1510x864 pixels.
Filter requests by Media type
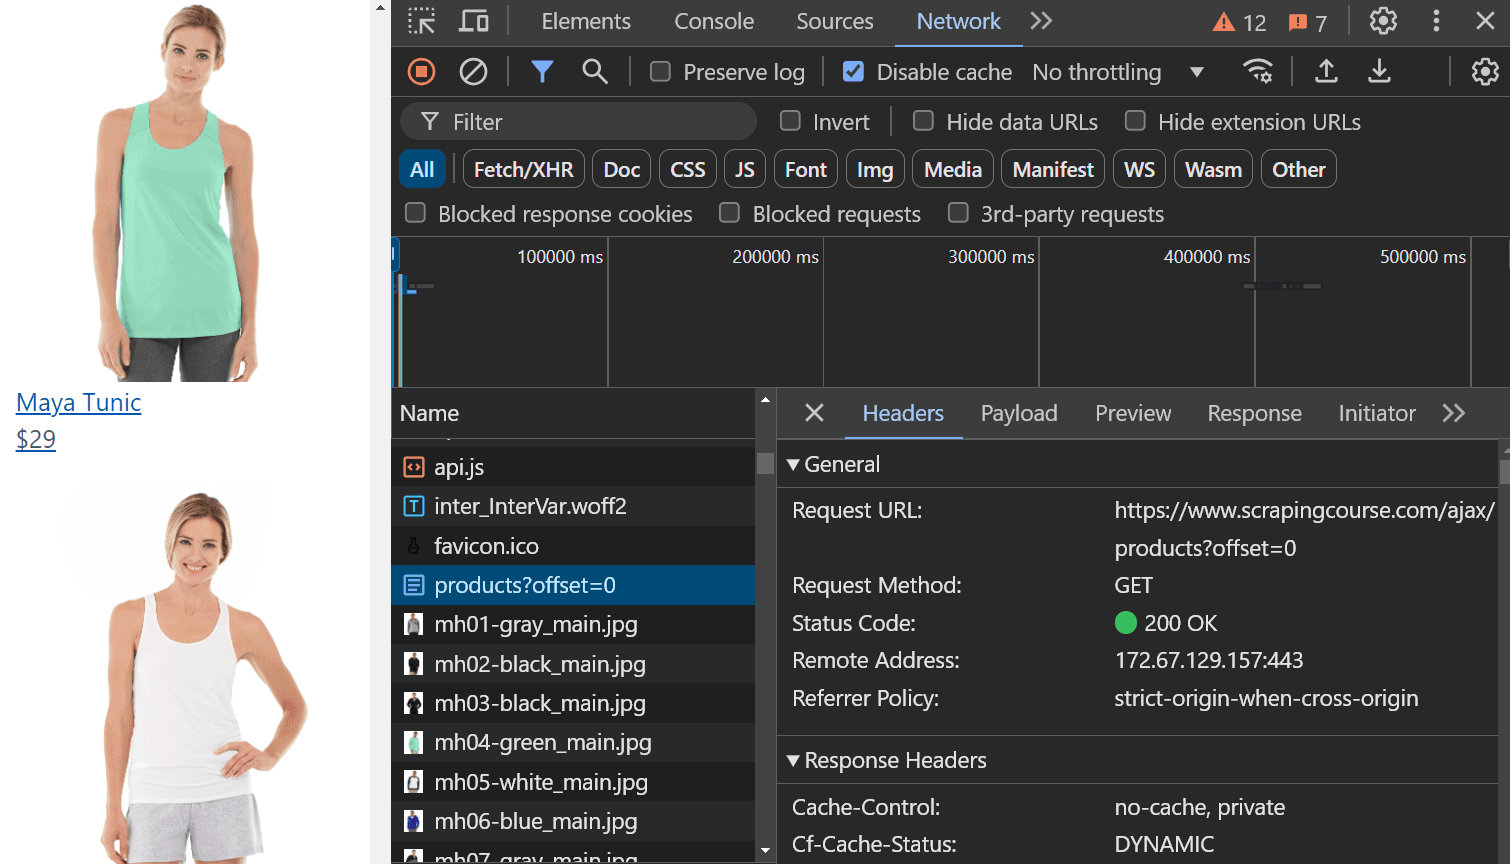click(953, 169)
